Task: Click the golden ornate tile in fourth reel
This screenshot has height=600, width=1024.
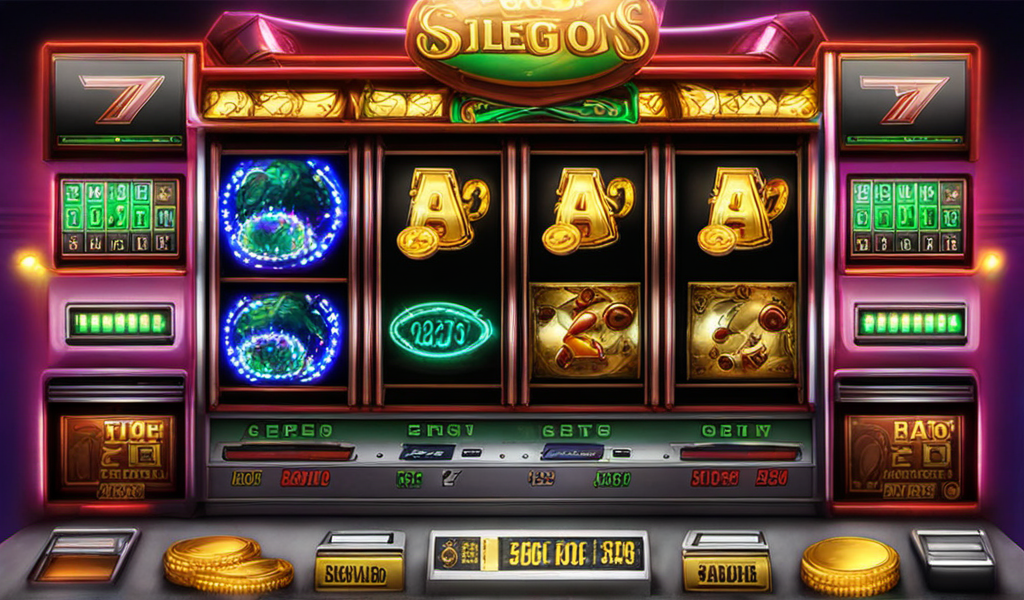Action: coord(742,330)
